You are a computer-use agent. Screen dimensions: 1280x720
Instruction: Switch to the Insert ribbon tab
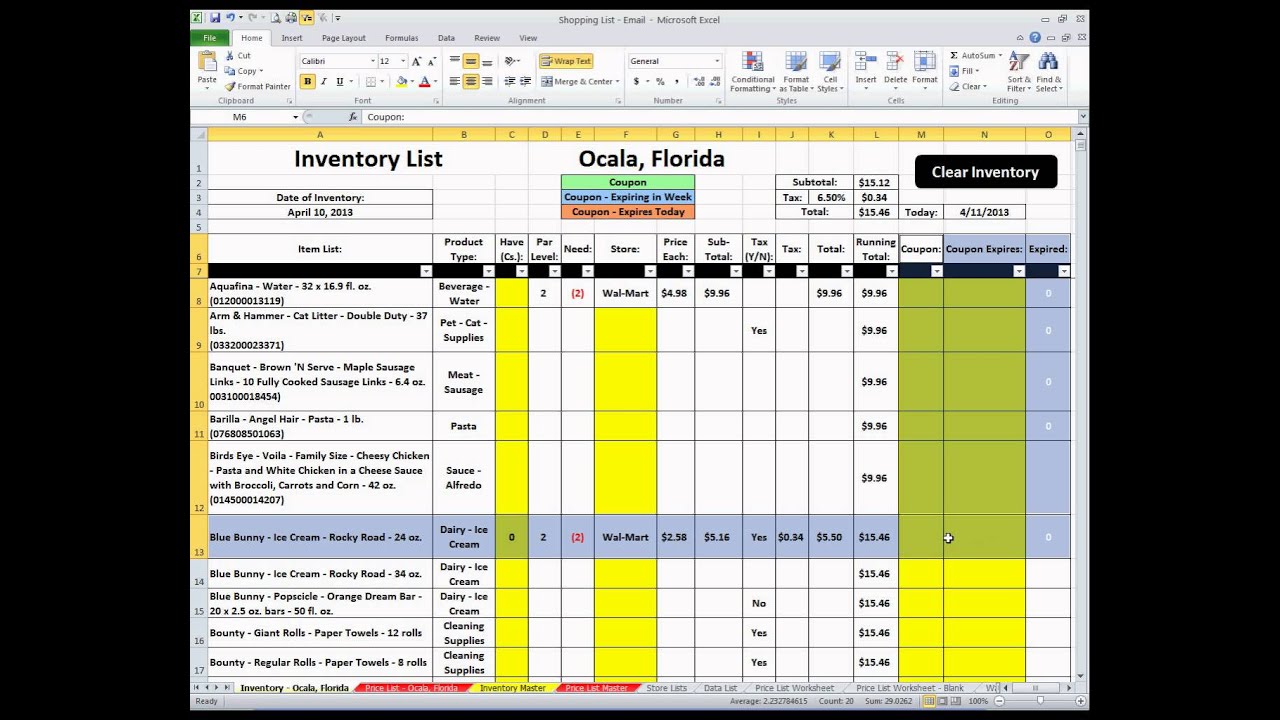tap(292, 38)
